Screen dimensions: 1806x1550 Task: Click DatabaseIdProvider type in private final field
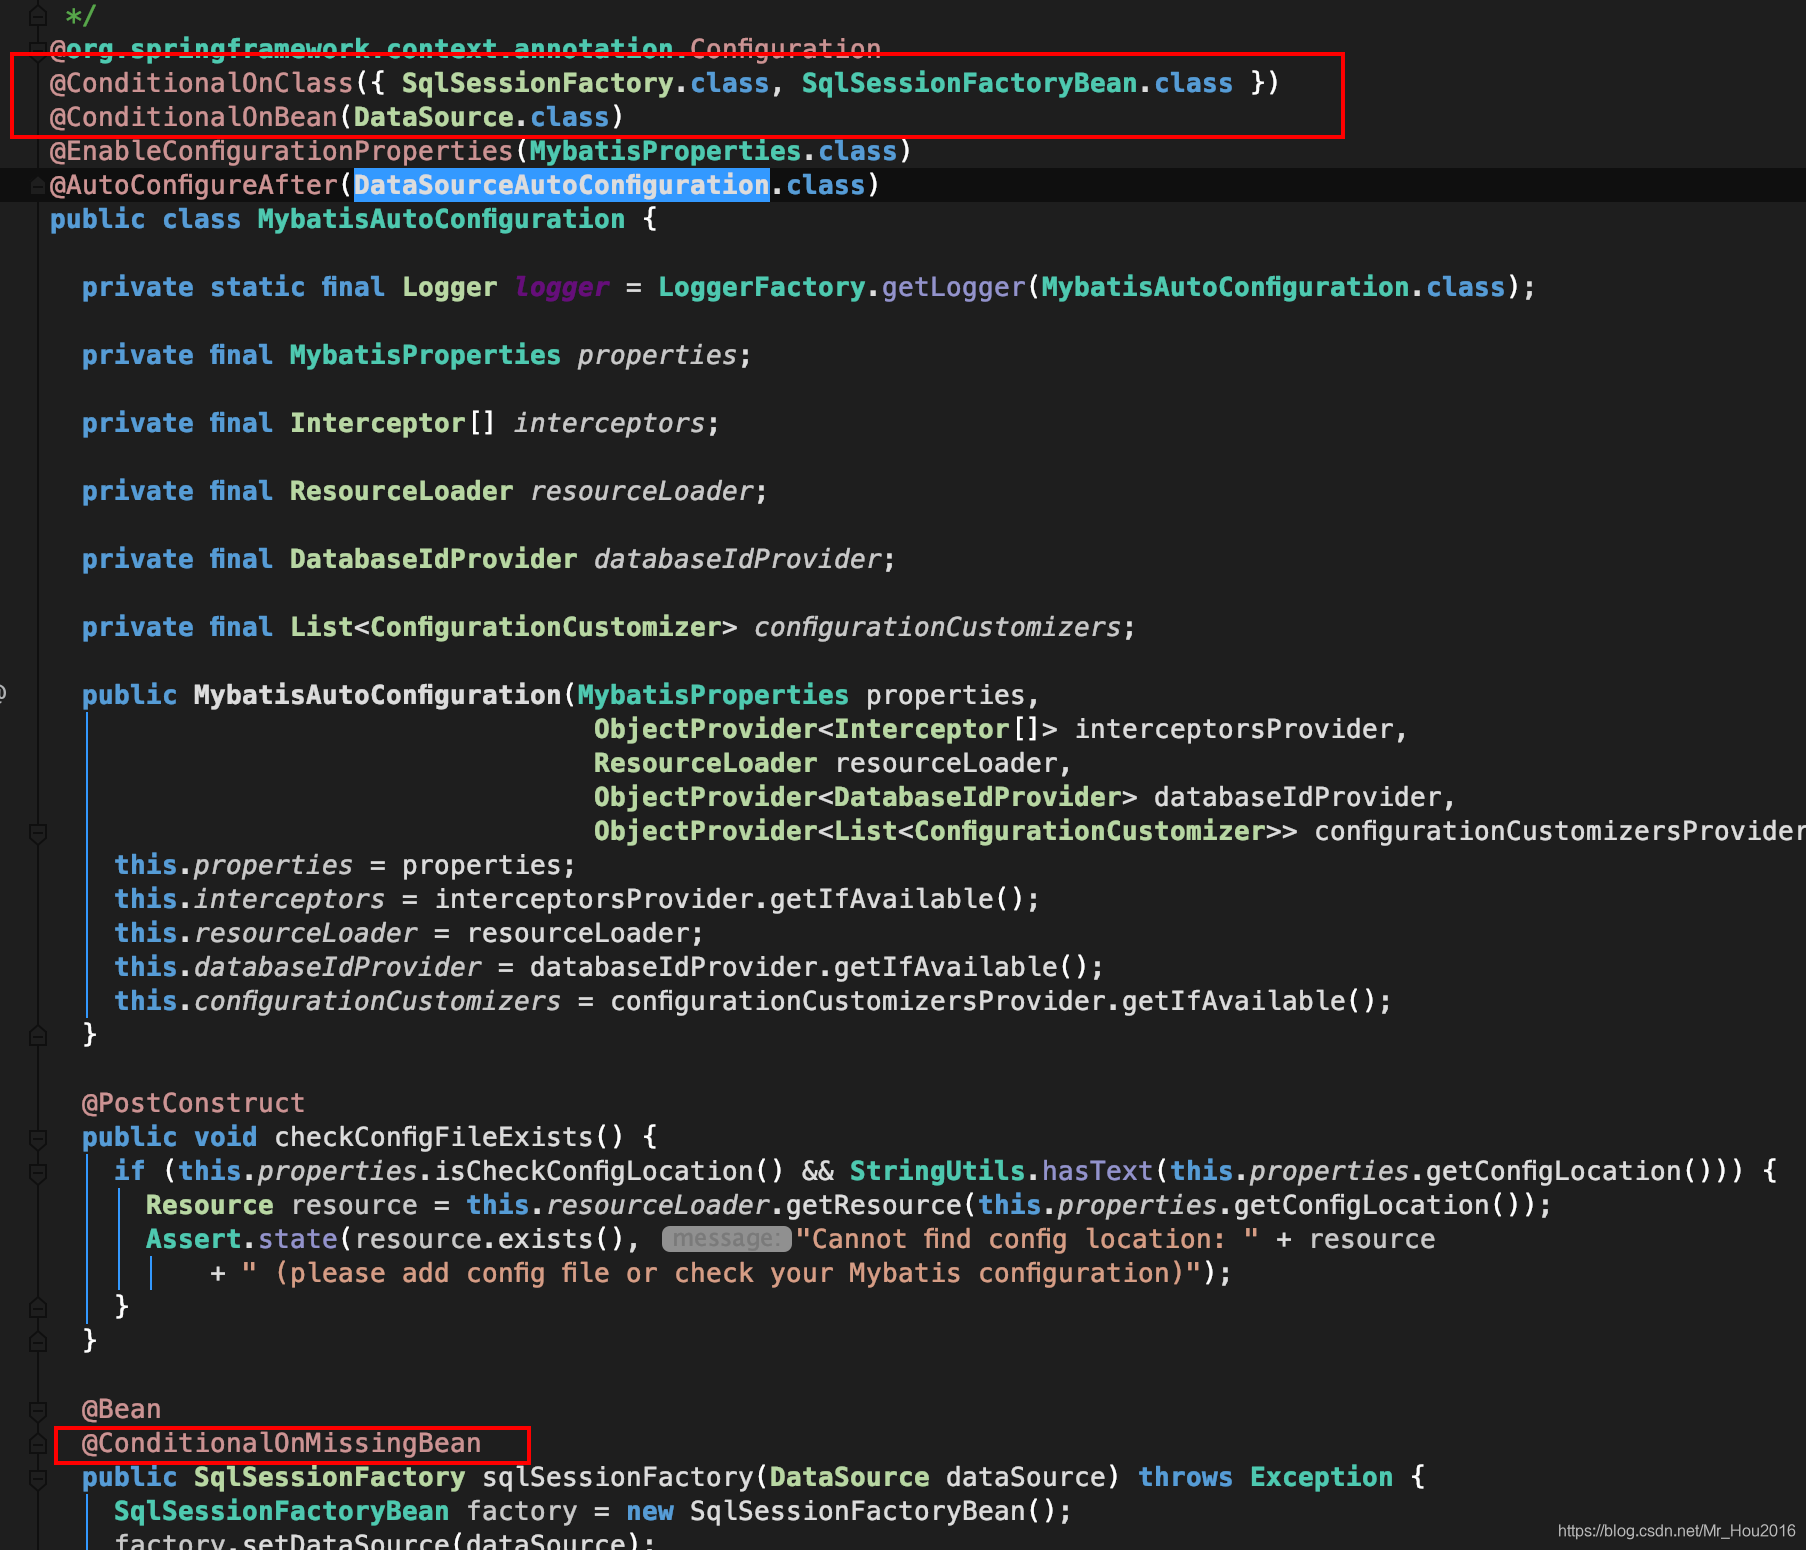coord(433,559)
